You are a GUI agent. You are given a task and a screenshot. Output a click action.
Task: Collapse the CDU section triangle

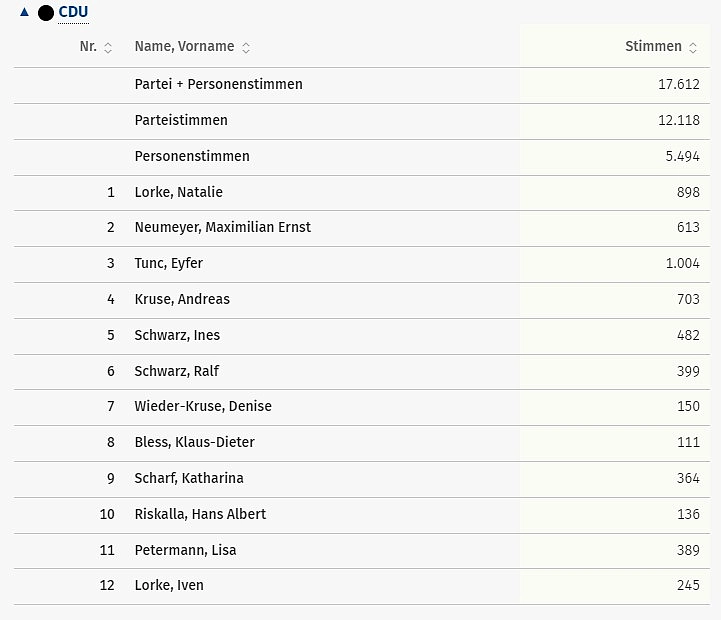24,12
